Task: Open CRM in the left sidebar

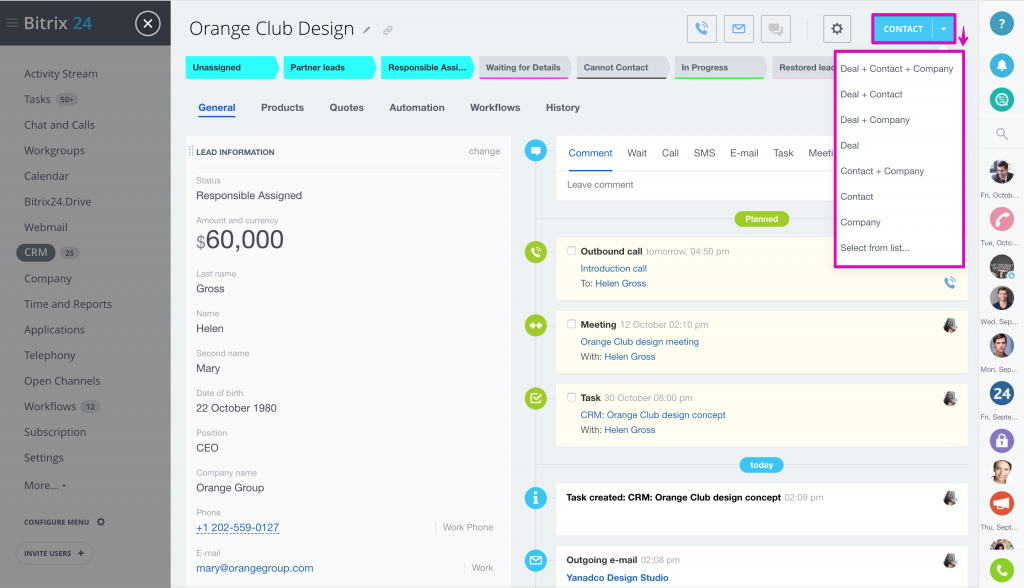Action: point(36,253)
